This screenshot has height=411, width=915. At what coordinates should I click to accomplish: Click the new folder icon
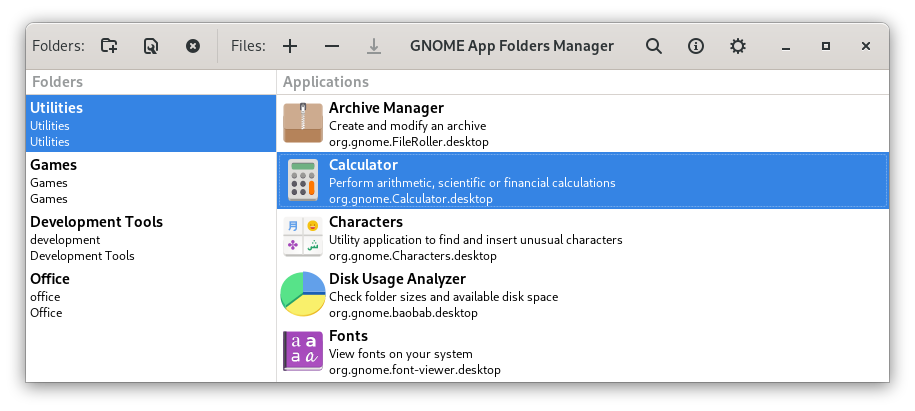109,46
